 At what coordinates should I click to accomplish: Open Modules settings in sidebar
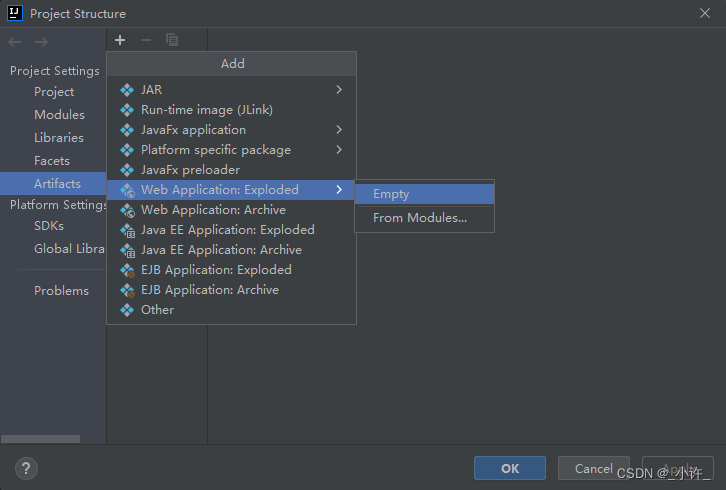pos(53,114)
